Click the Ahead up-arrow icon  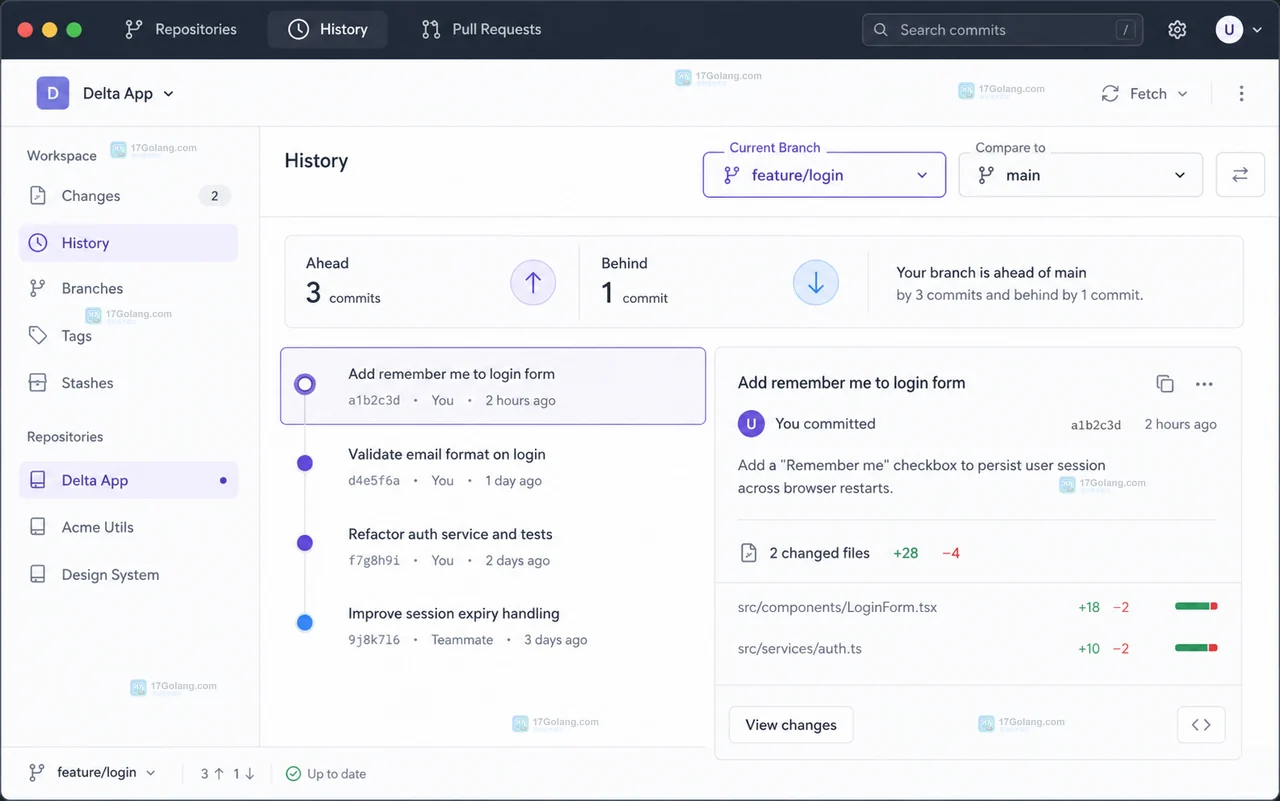(533, 283)
